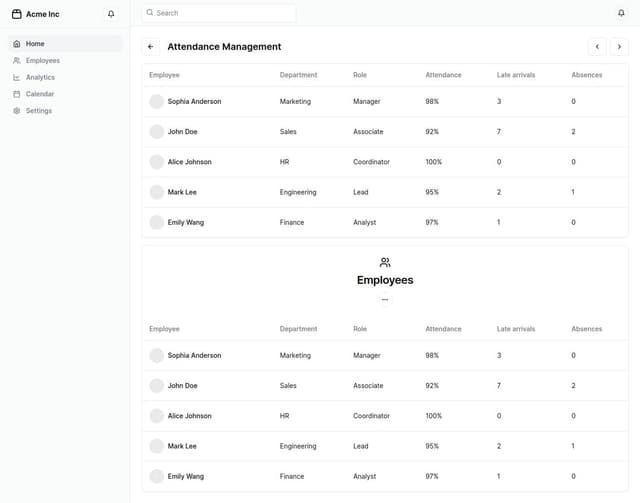The height and width of the screenshot is (503, 640).
Task: Click the Department header in bottom table
Action: pyautogui.click(x=298, y=329)
